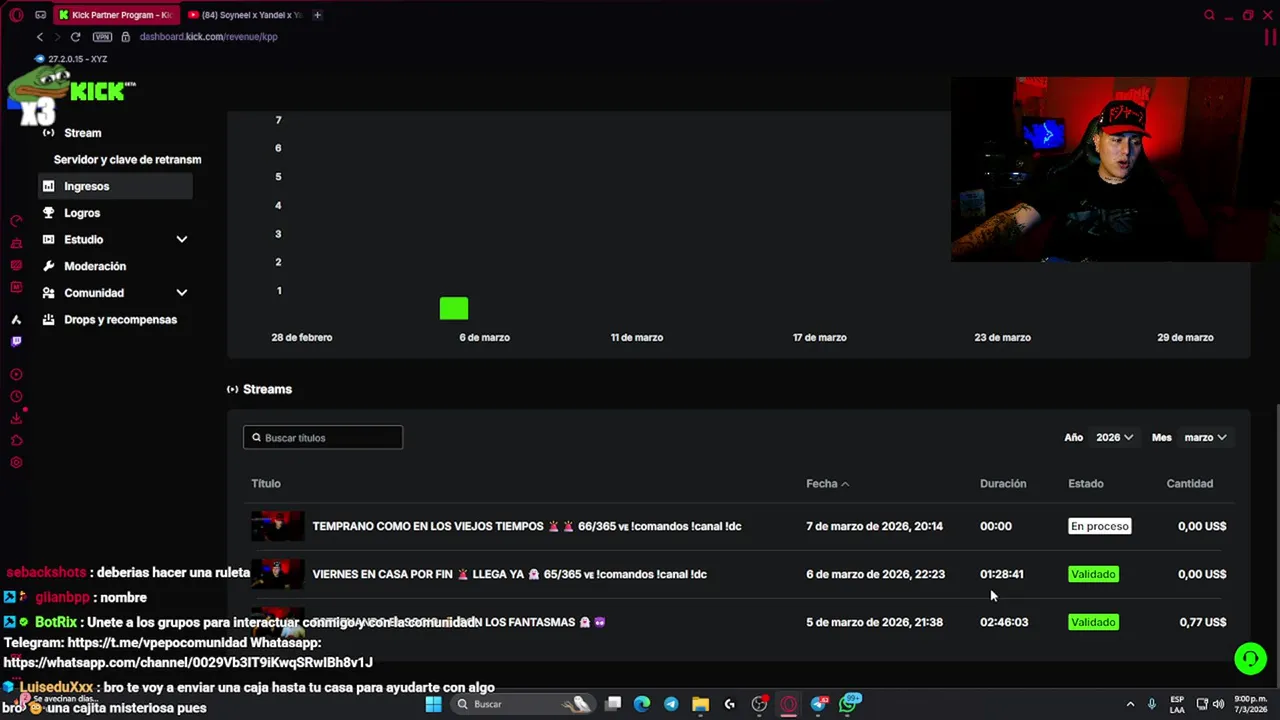Click the browser back arrow

pyautogui.click(x=40, y=37)
